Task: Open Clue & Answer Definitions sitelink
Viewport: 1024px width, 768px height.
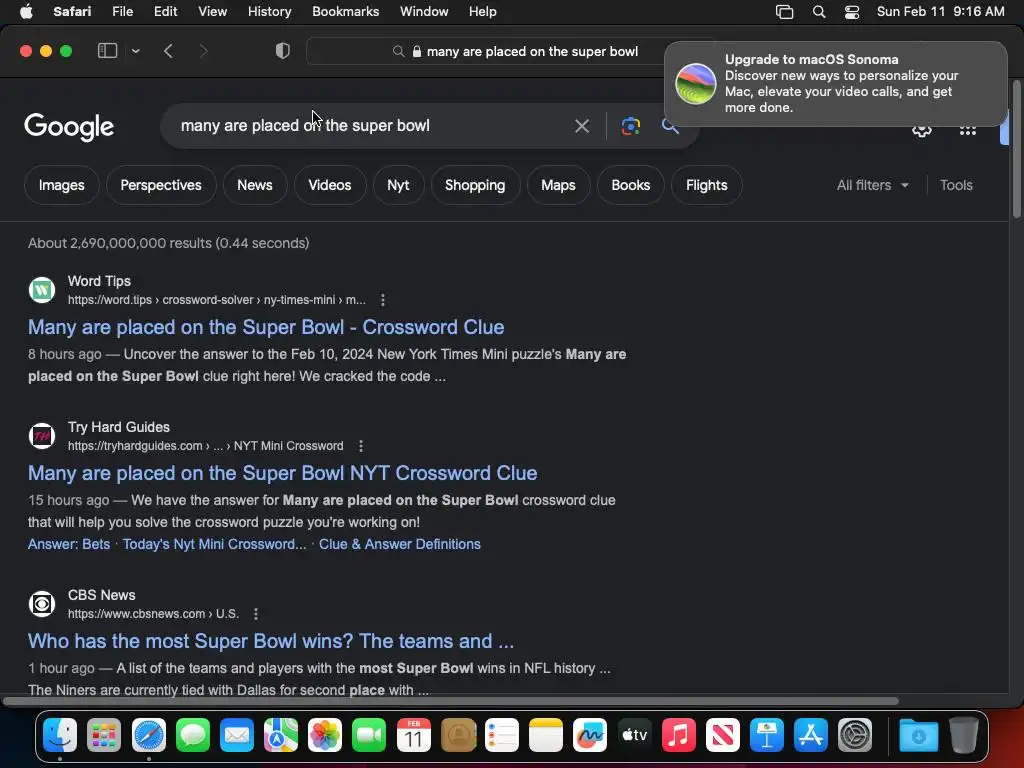Action: 400,544
